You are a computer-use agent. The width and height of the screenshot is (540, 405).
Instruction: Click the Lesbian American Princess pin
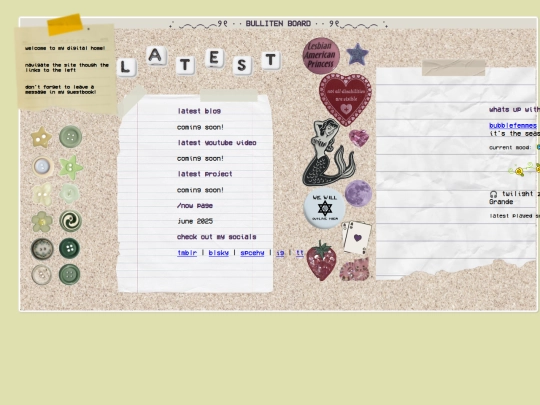pos(321,56)
